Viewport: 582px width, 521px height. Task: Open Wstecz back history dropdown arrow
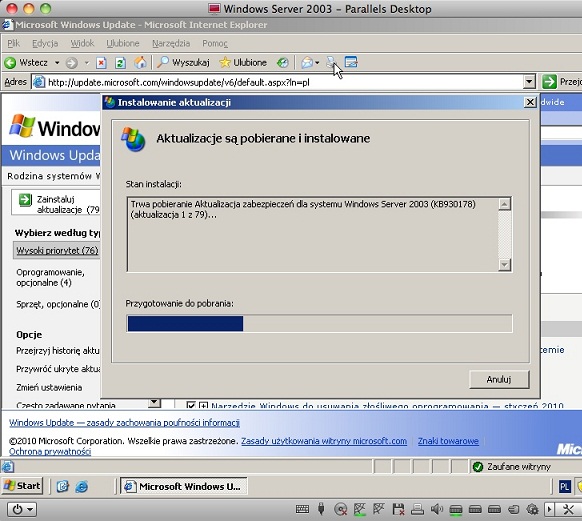[57, 63]
